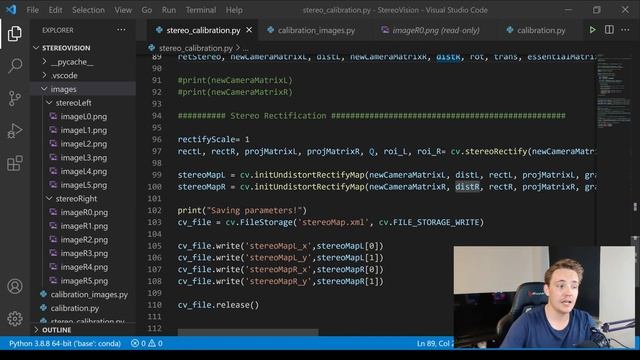640x360 pixels.
Task: Open imageR0.png in the explorer
Action: pos(84,212)
